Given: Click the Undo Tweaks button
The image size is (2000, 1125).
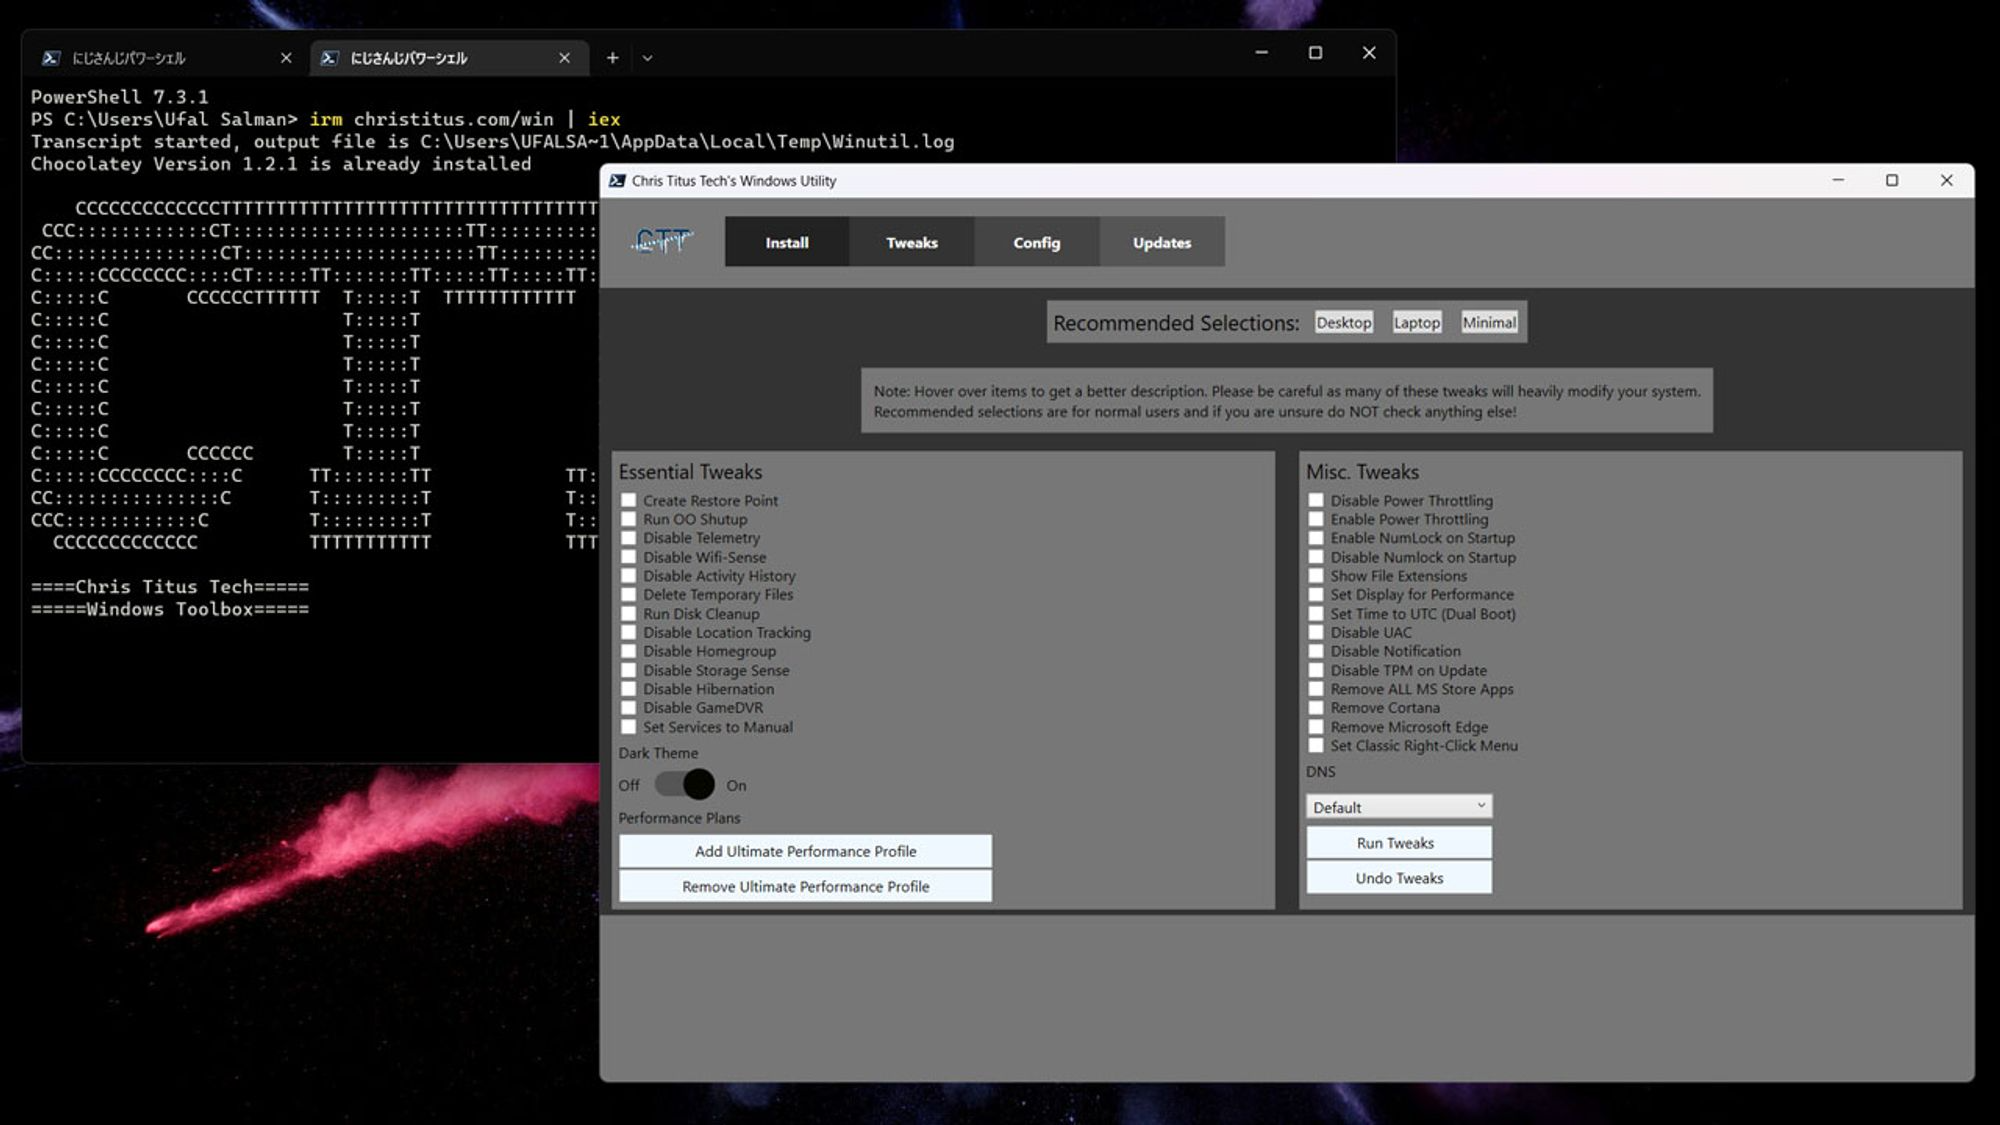Looking at the screenshot, I should coord(1399,878).
